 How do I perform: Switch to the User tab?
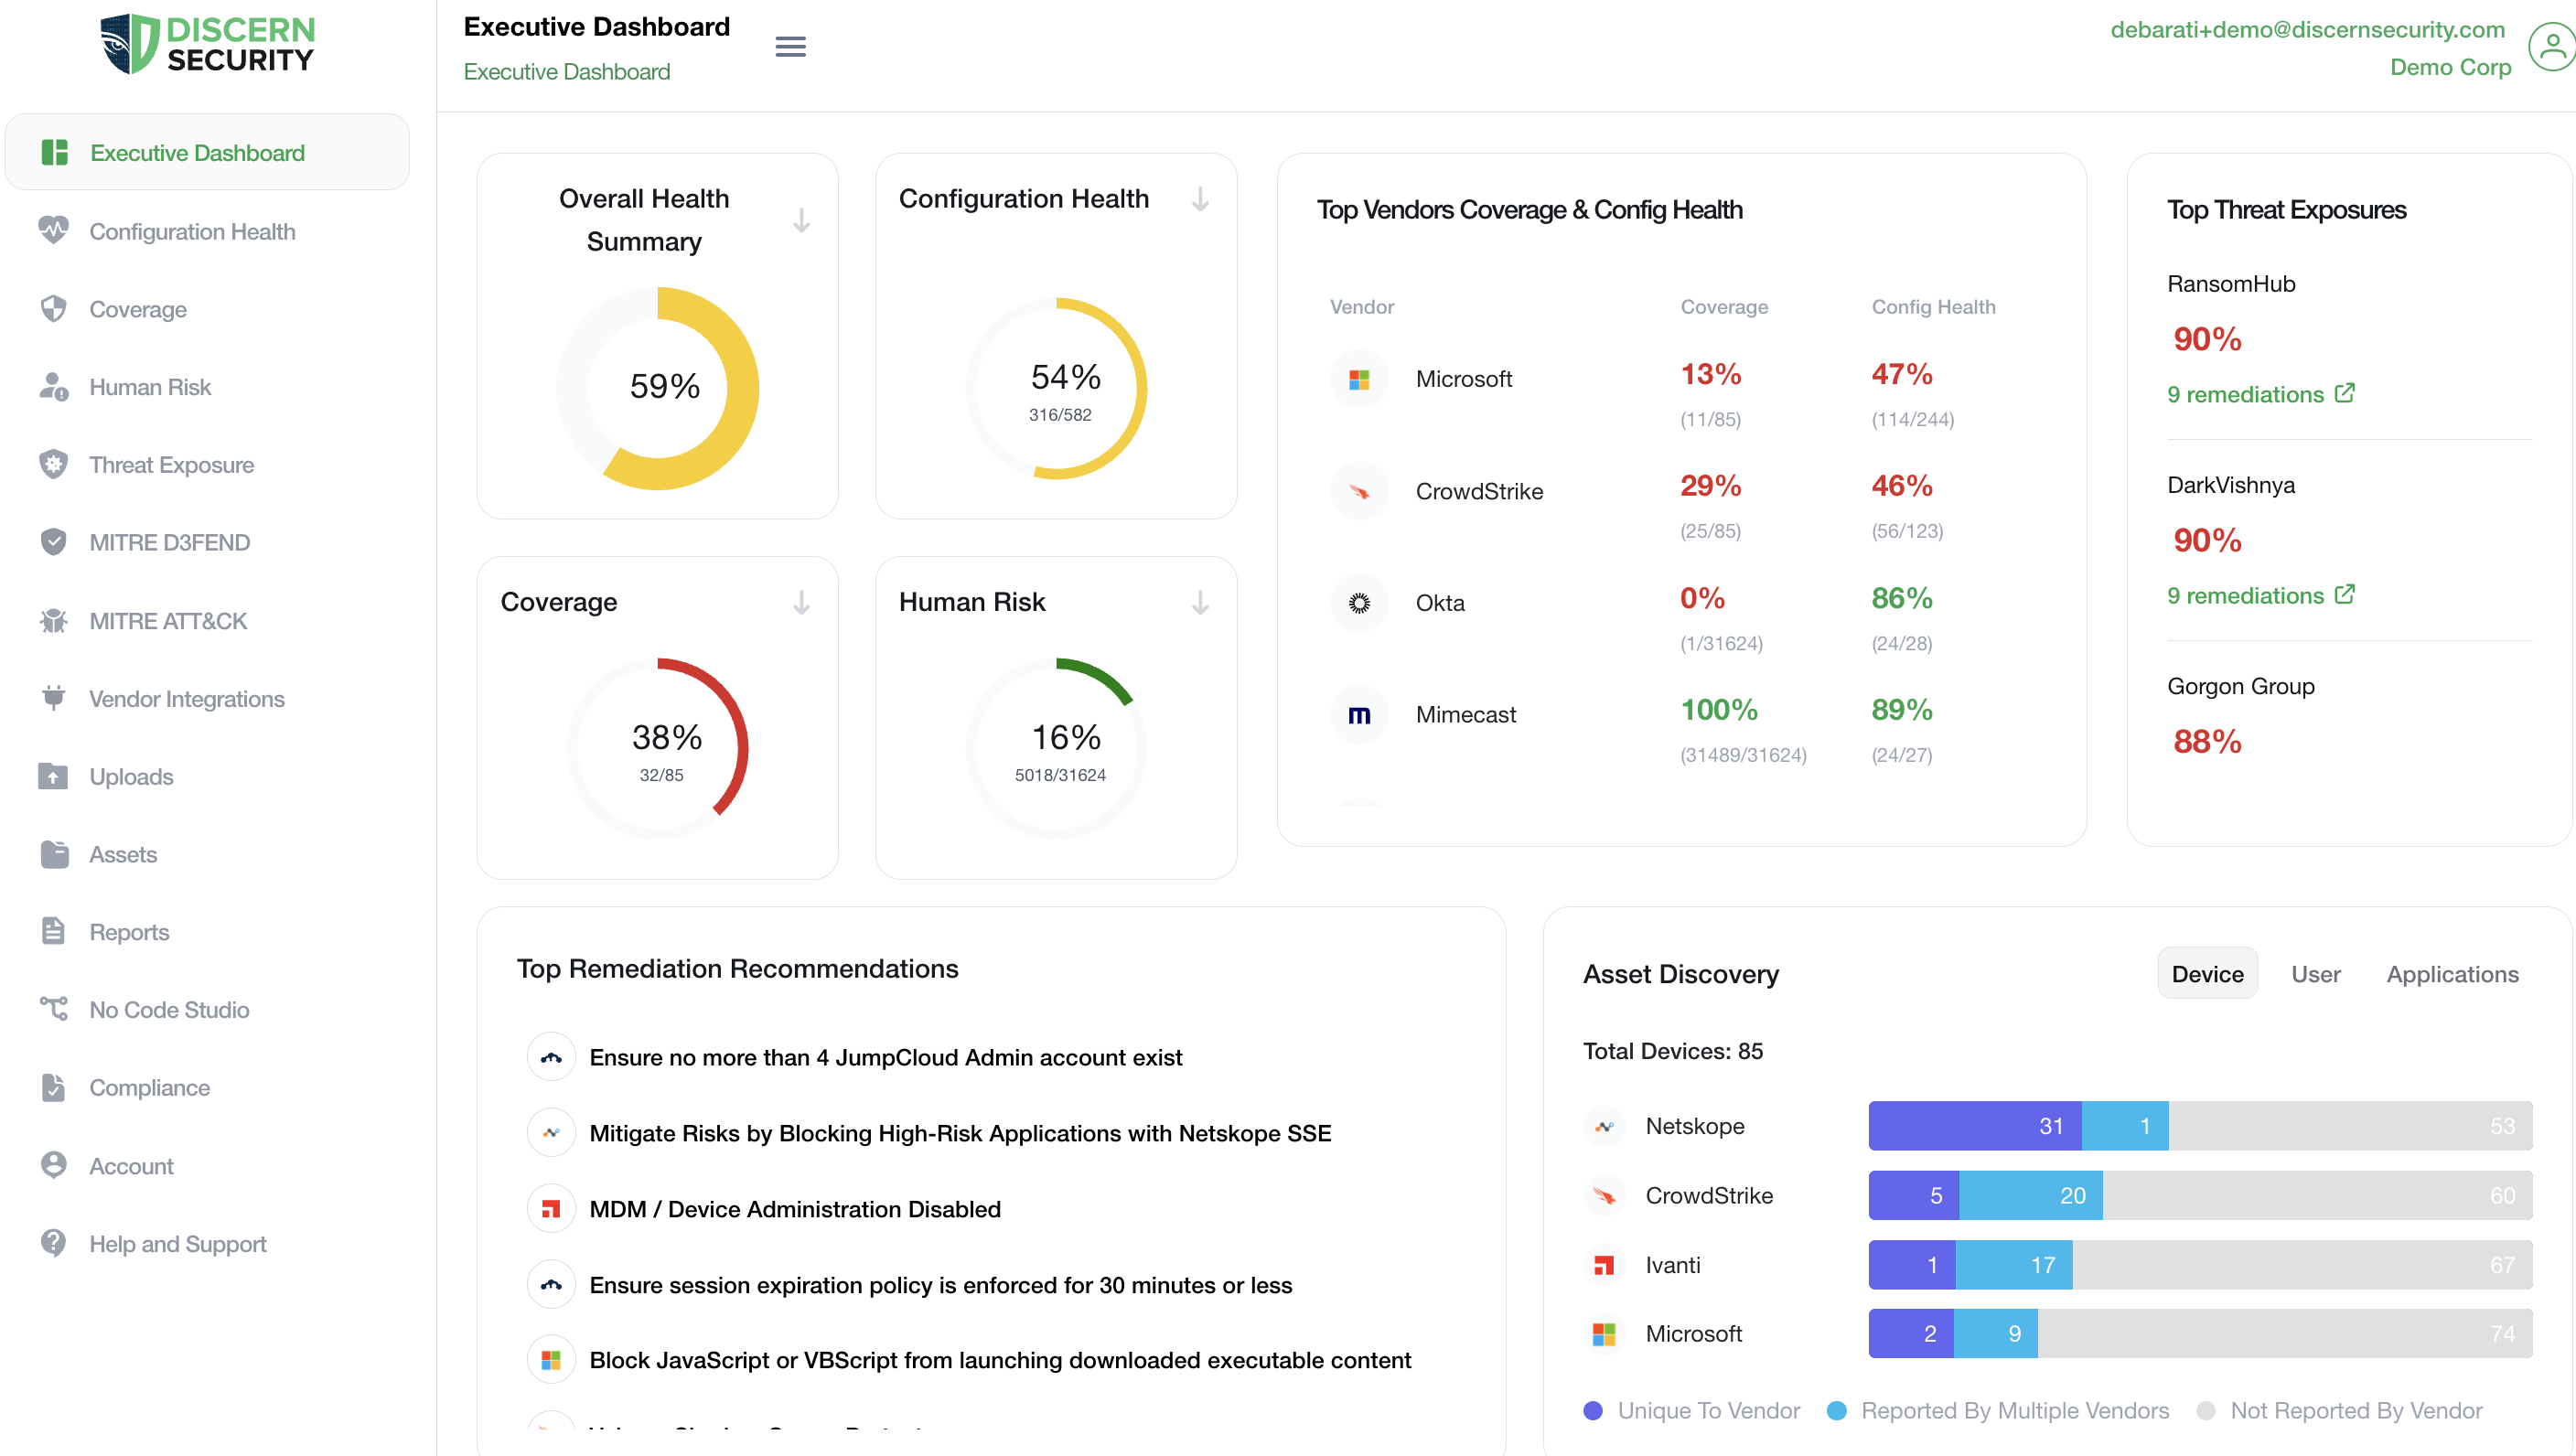point(2315,974)
